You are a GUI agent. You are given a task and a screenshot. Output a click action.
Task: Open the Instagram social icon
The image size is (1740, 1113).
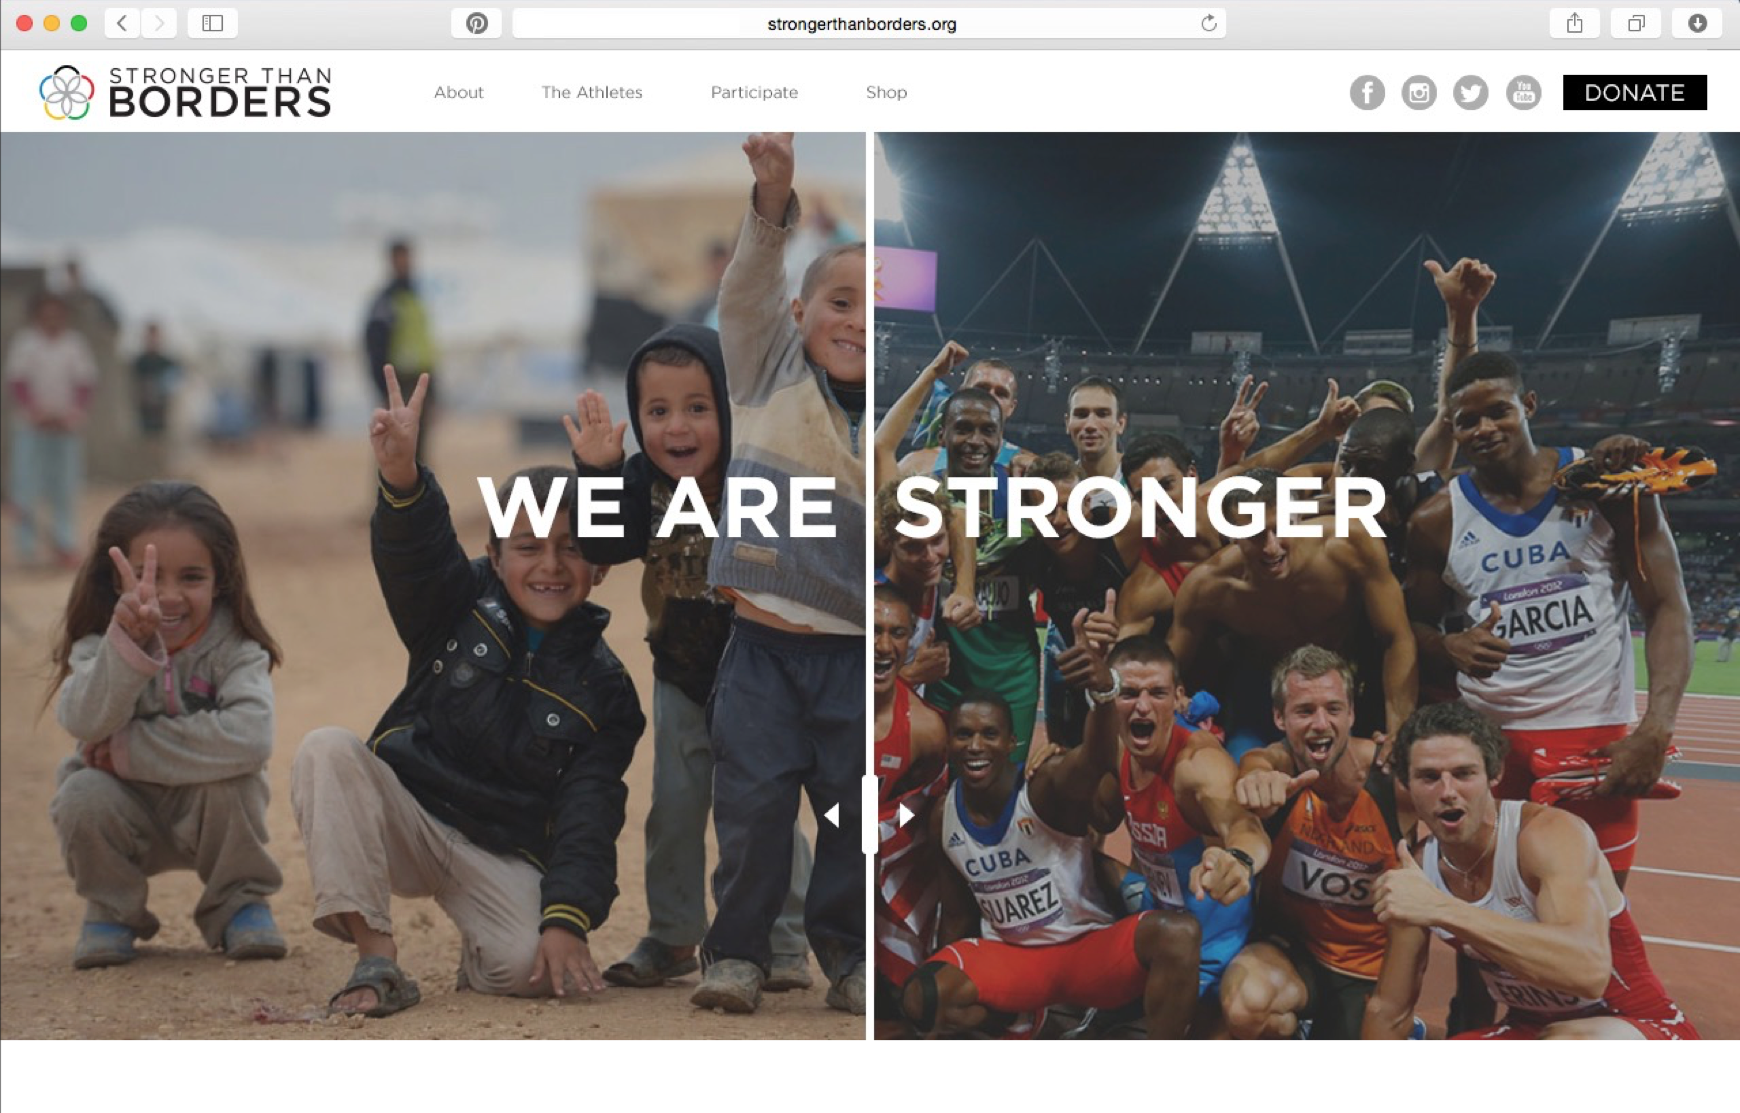(1419, 92)
